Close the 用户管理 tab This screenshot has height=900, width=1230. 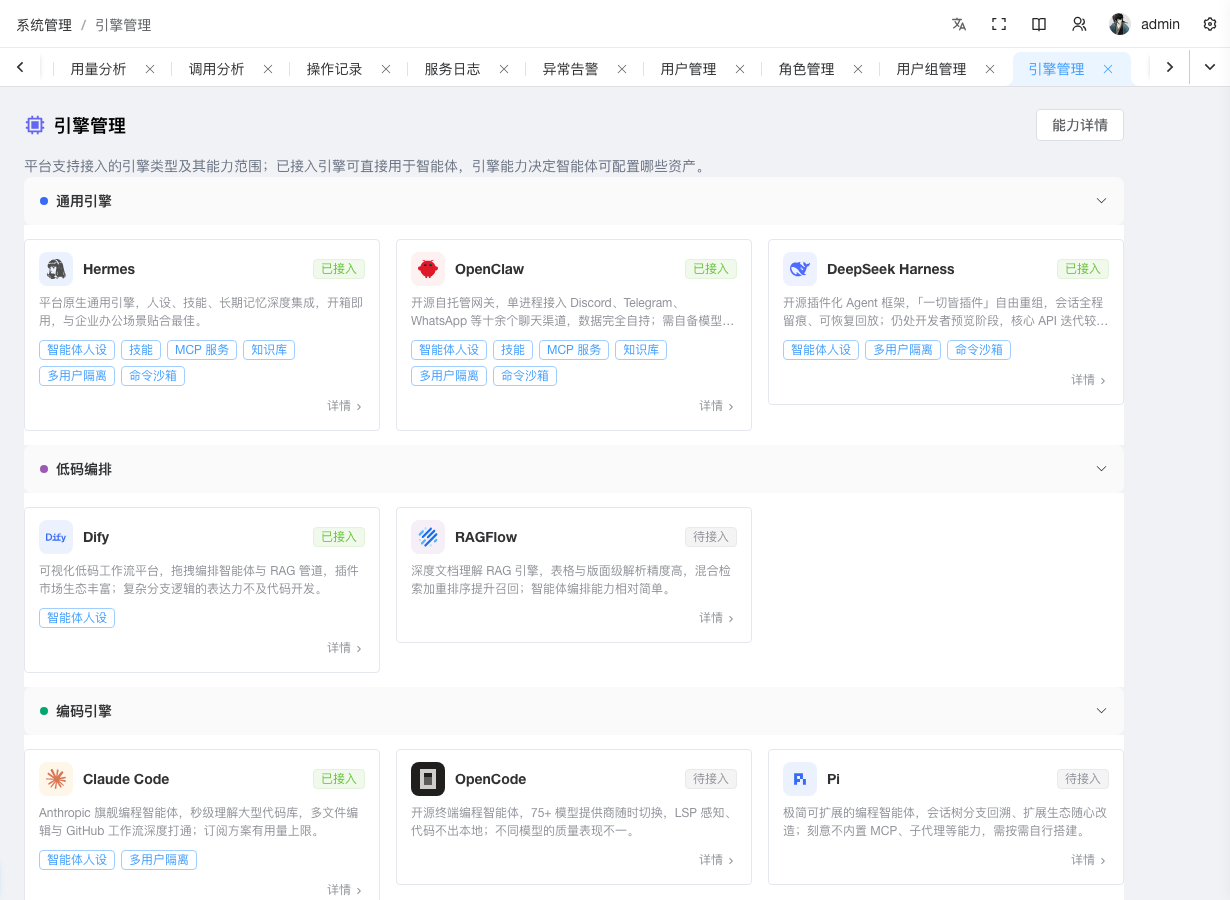point(740,69)
